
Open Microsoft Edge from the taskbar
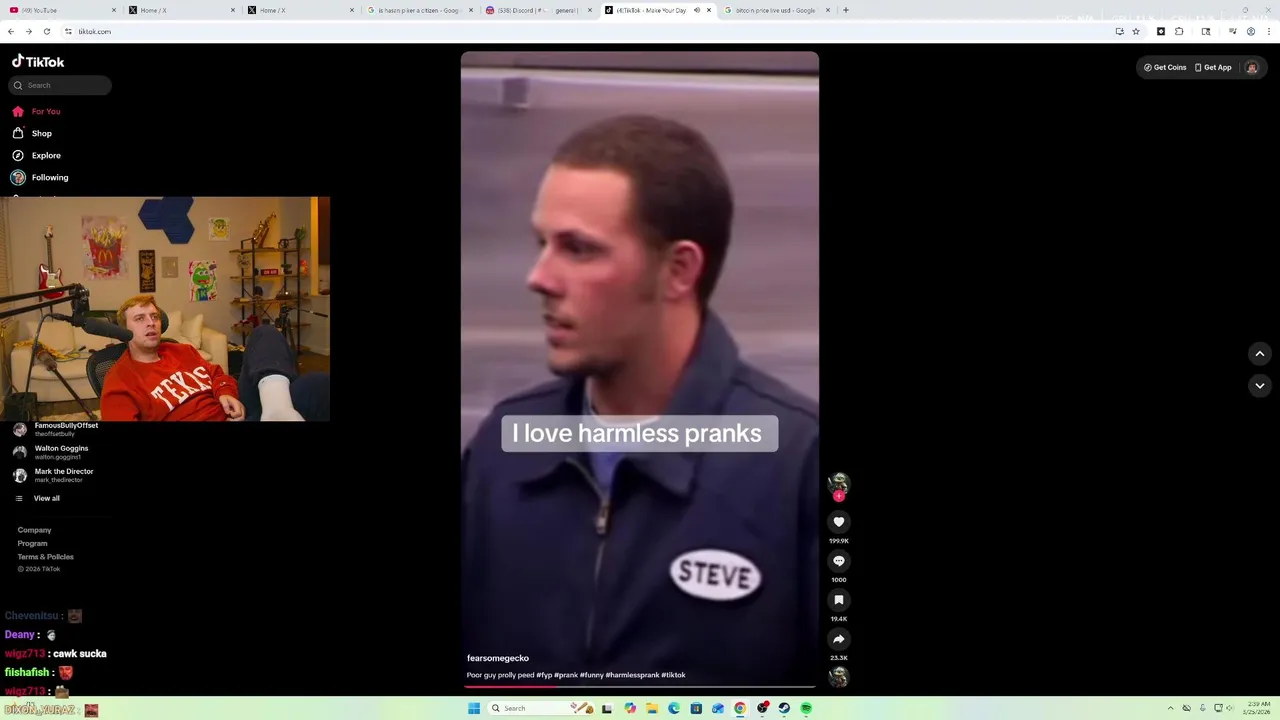click(674, 708)
